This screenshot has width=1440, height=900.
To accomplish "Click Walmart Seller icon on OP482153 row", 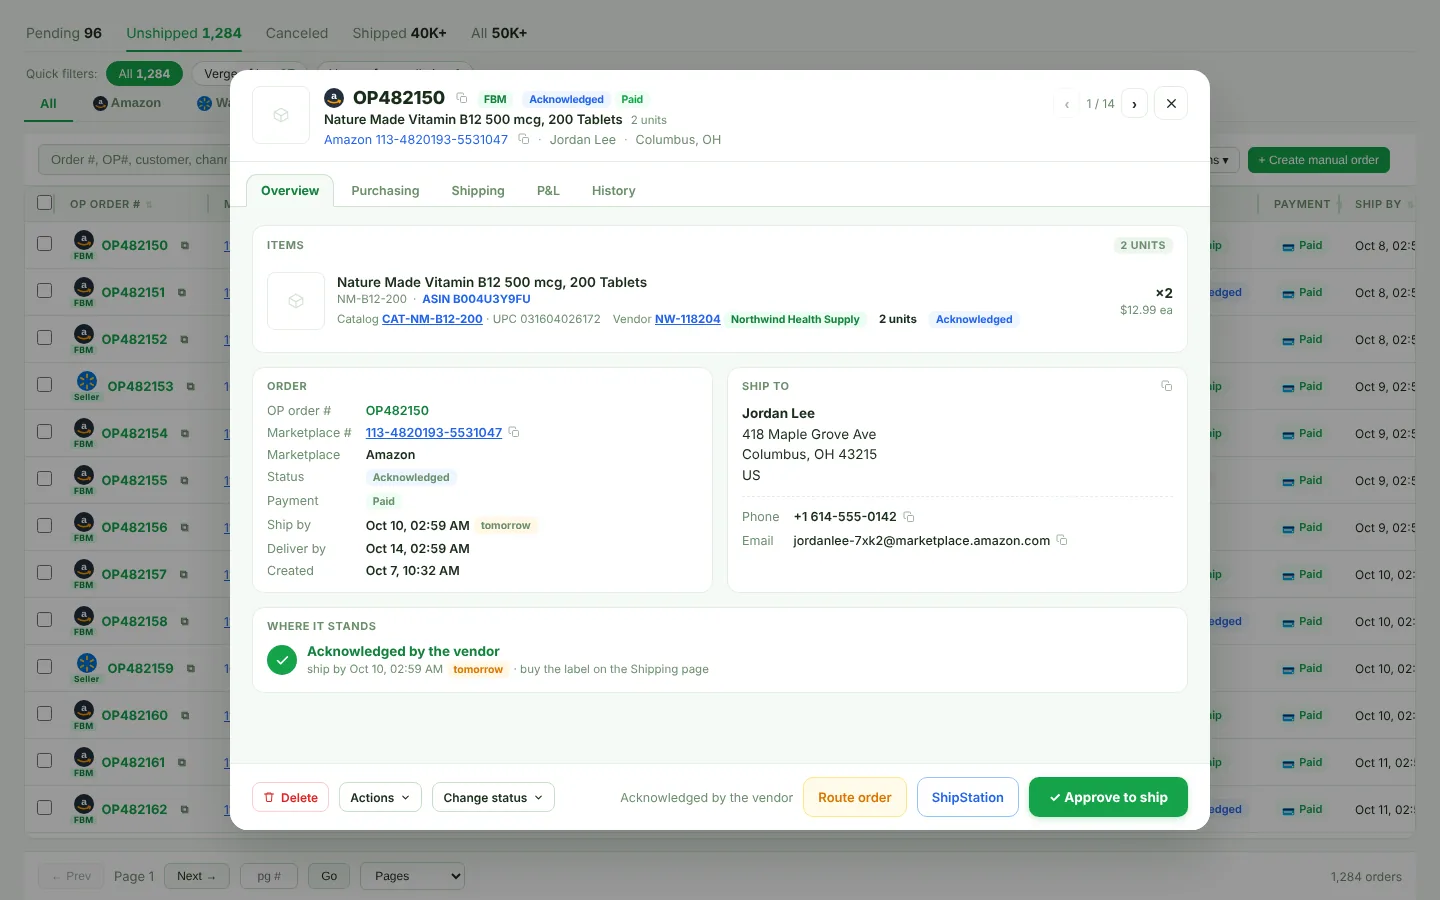I will [87, 380].
